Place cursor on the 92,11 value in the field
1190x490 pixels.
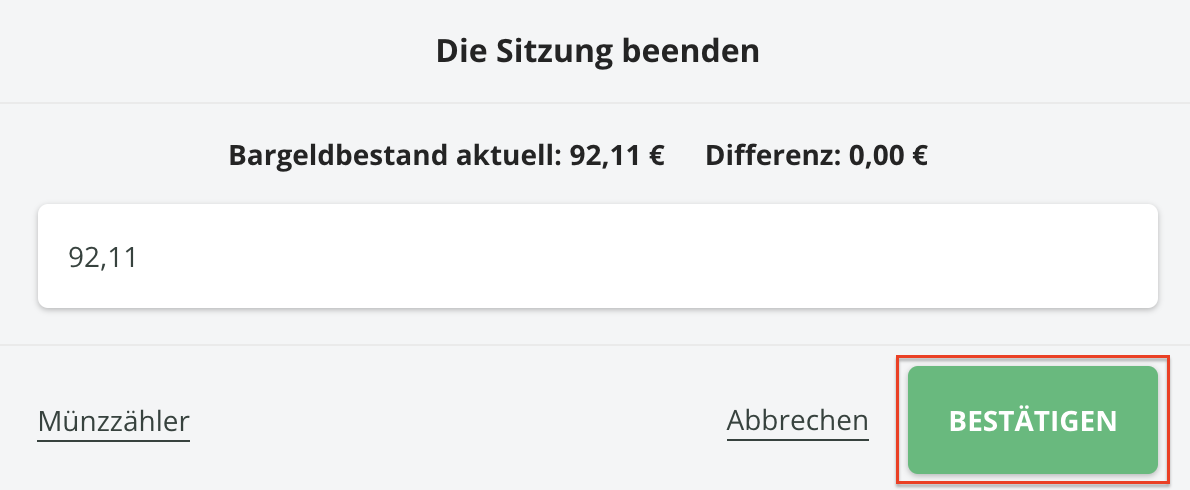pos(103,257)
